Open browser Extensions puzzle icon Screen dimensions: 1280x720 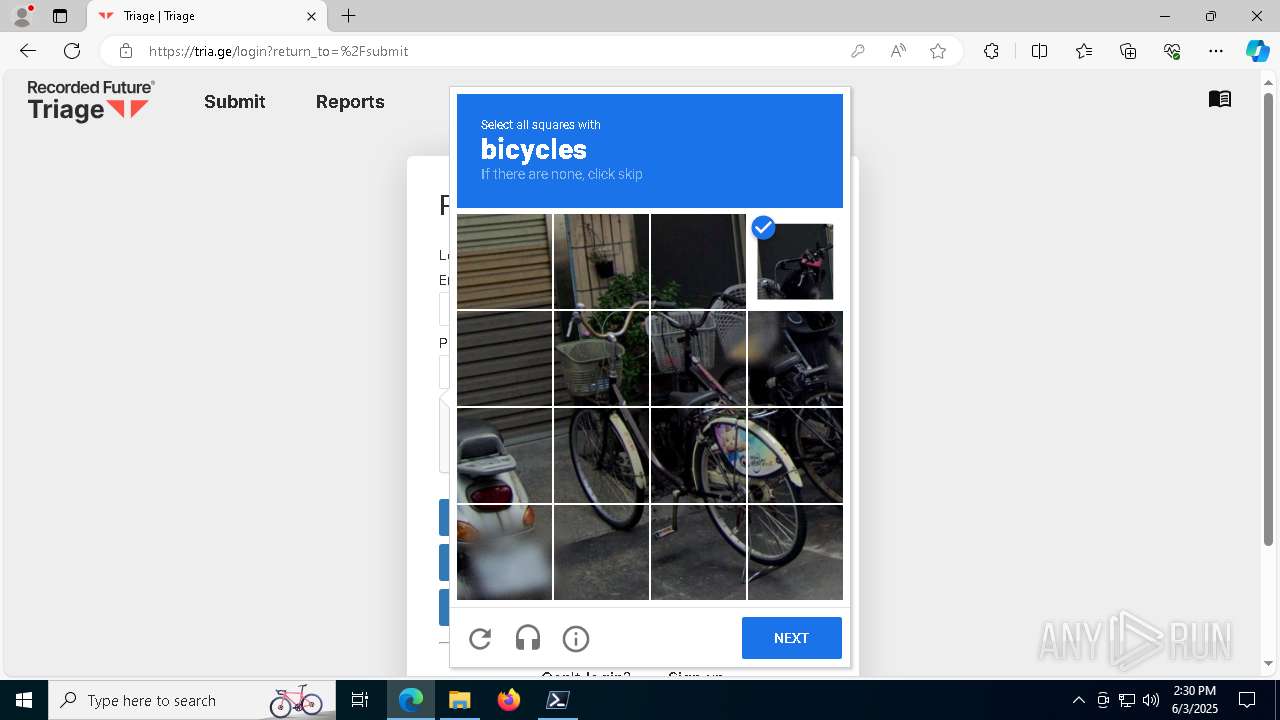click(991, 51)
